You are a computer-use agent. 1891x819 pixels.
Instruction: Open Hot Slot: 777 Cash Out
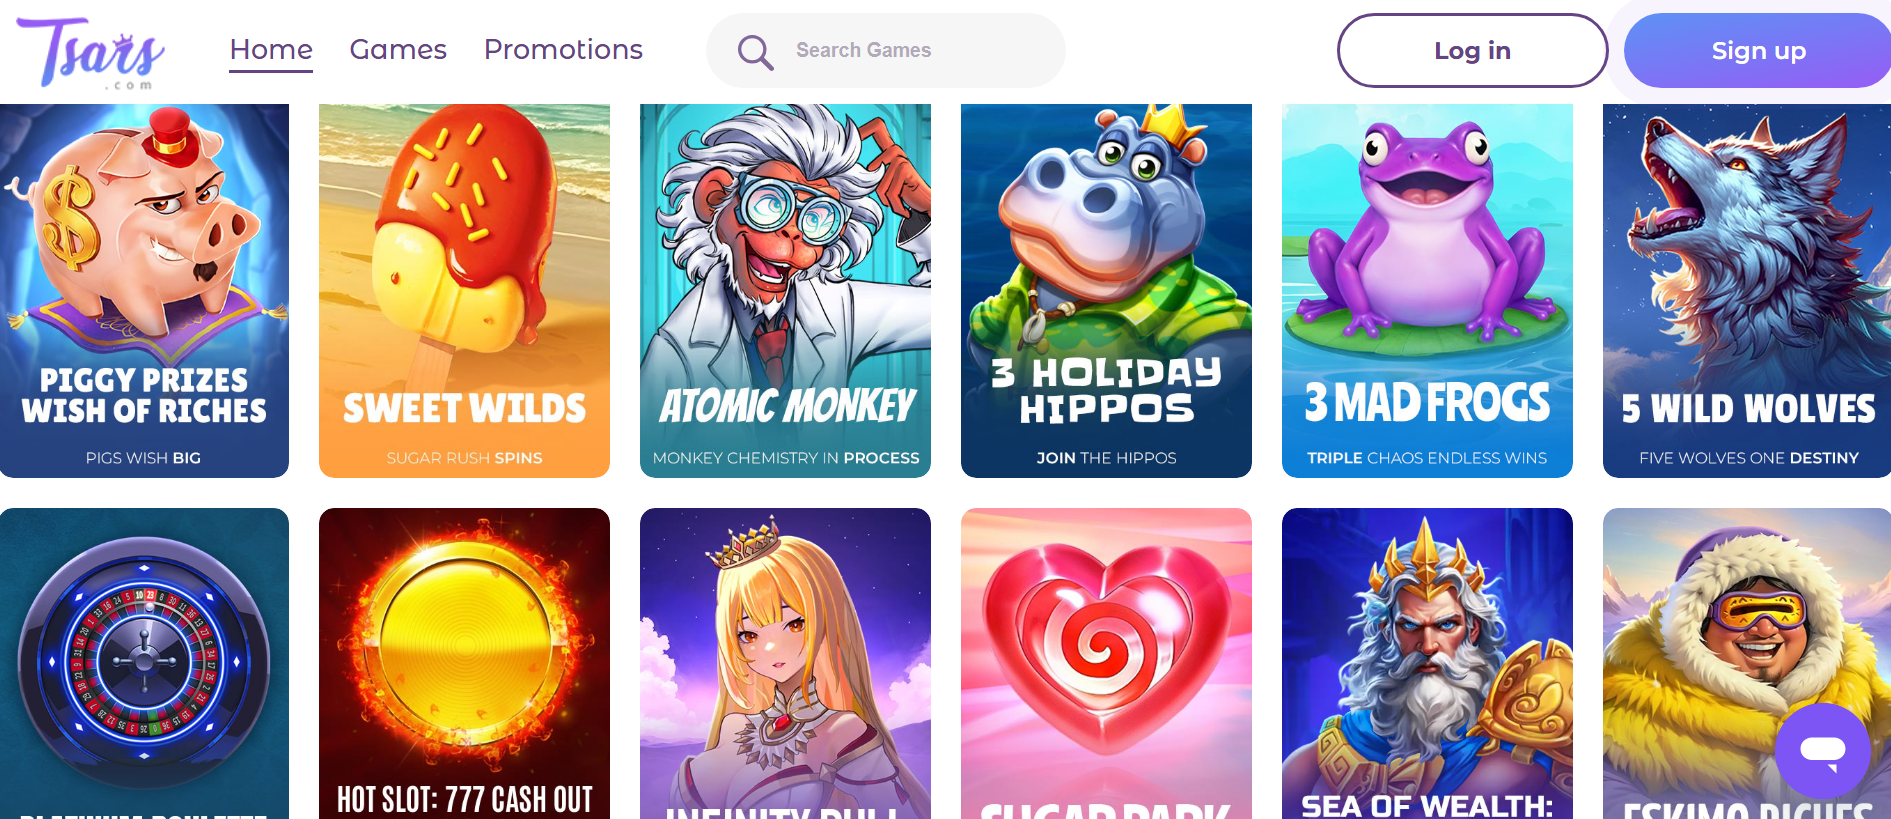pyautogui.click(x=464, y=663)
